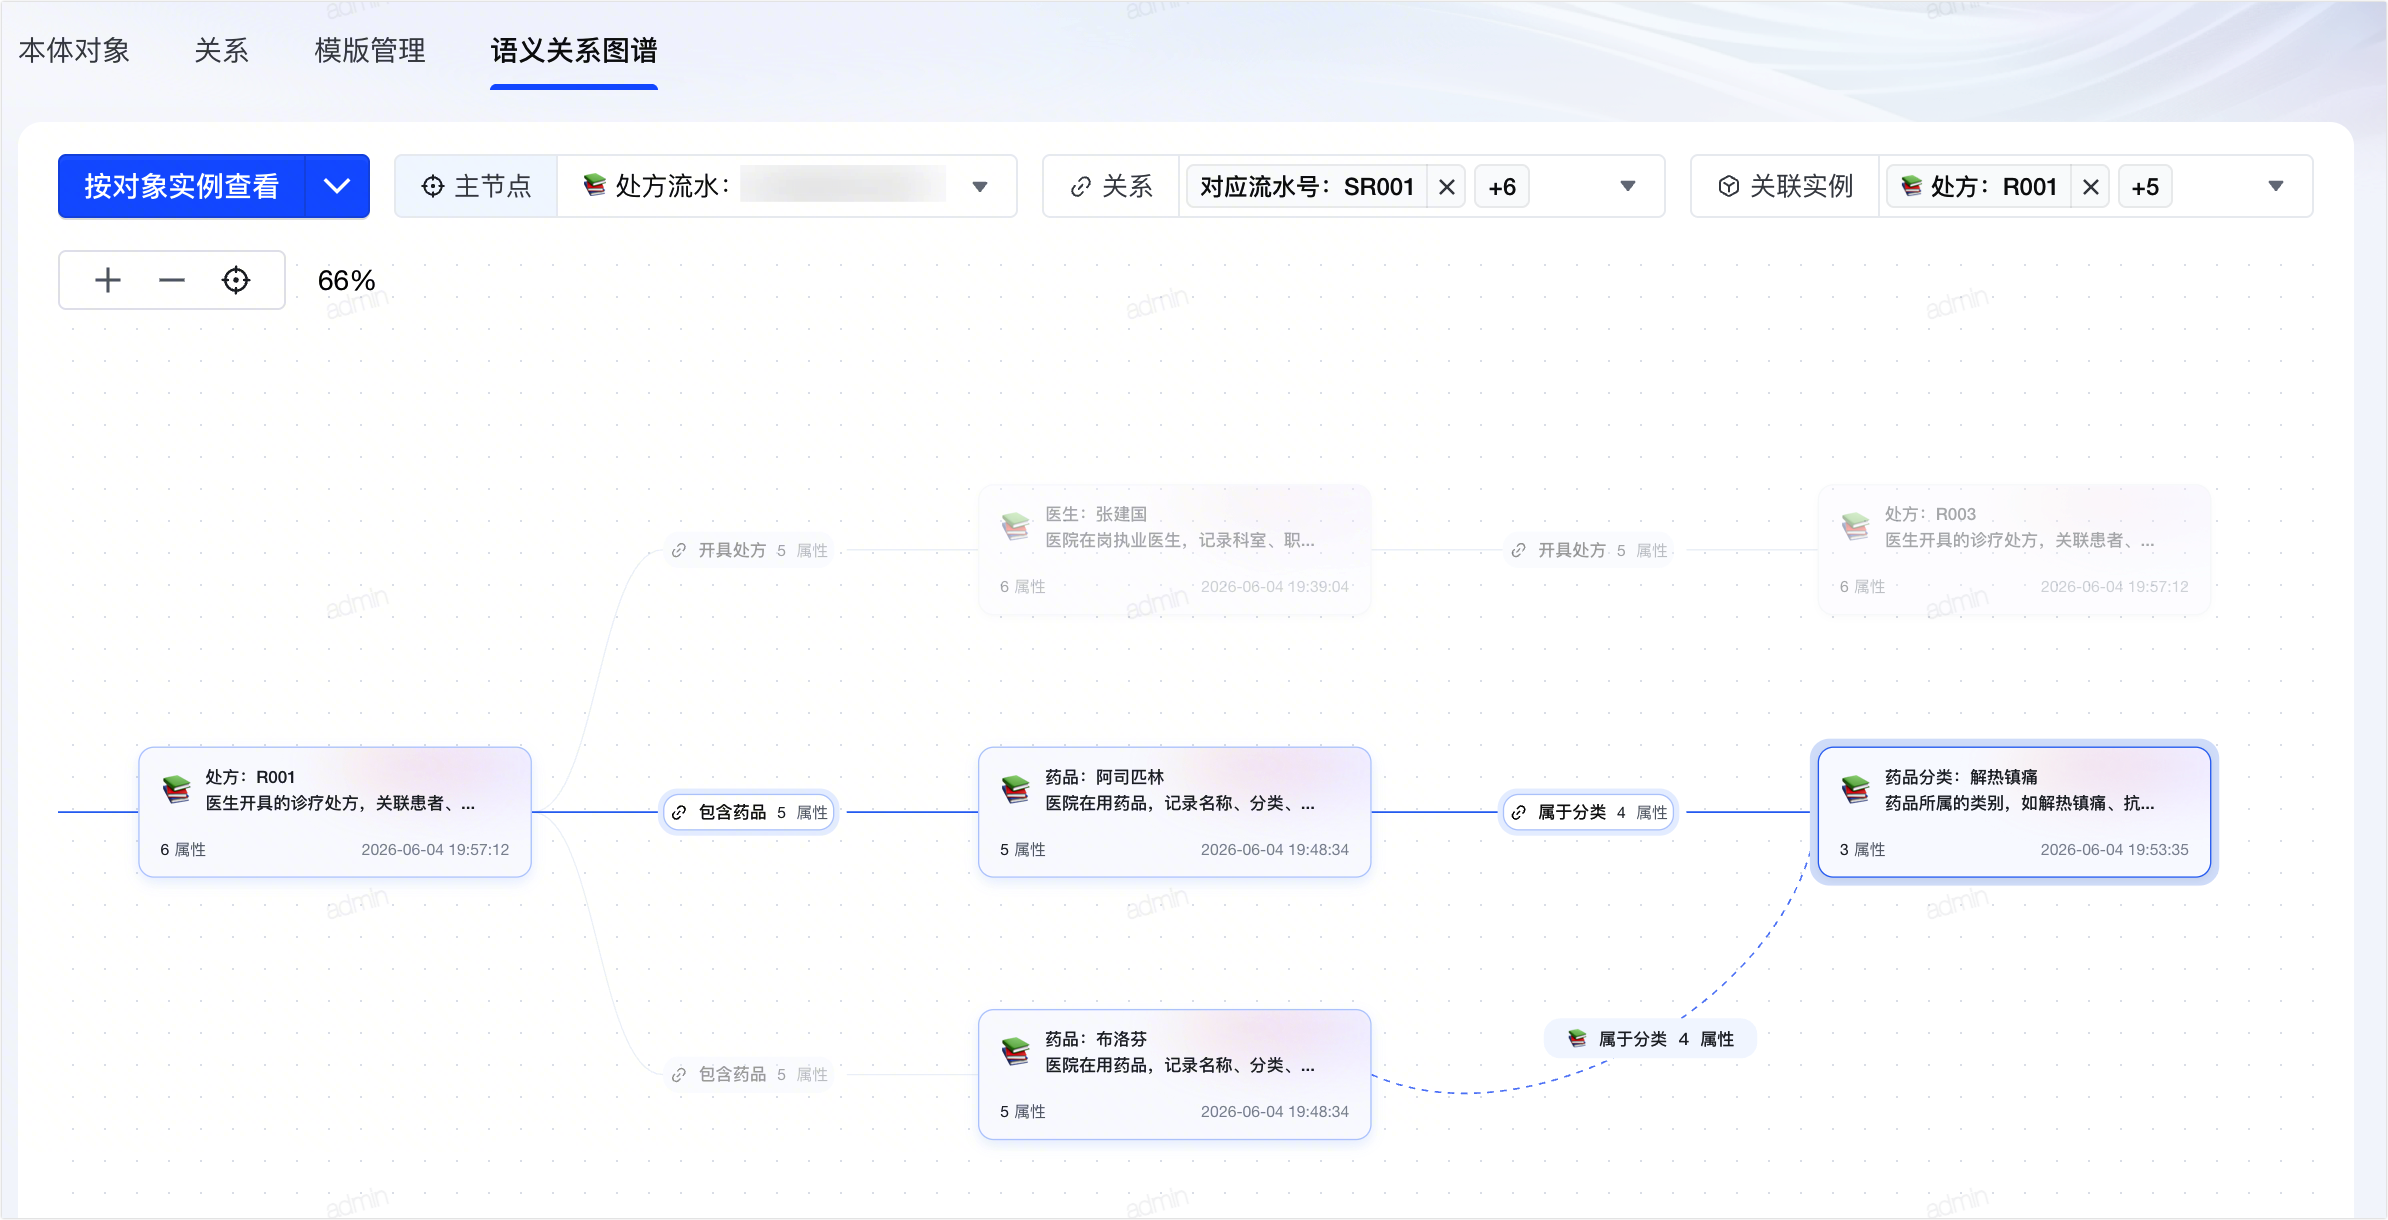Expand the 关系 filter dropdown arrow
Screen dimensions: 2388x1220
pyautogui.click(x=1628, y=186)
